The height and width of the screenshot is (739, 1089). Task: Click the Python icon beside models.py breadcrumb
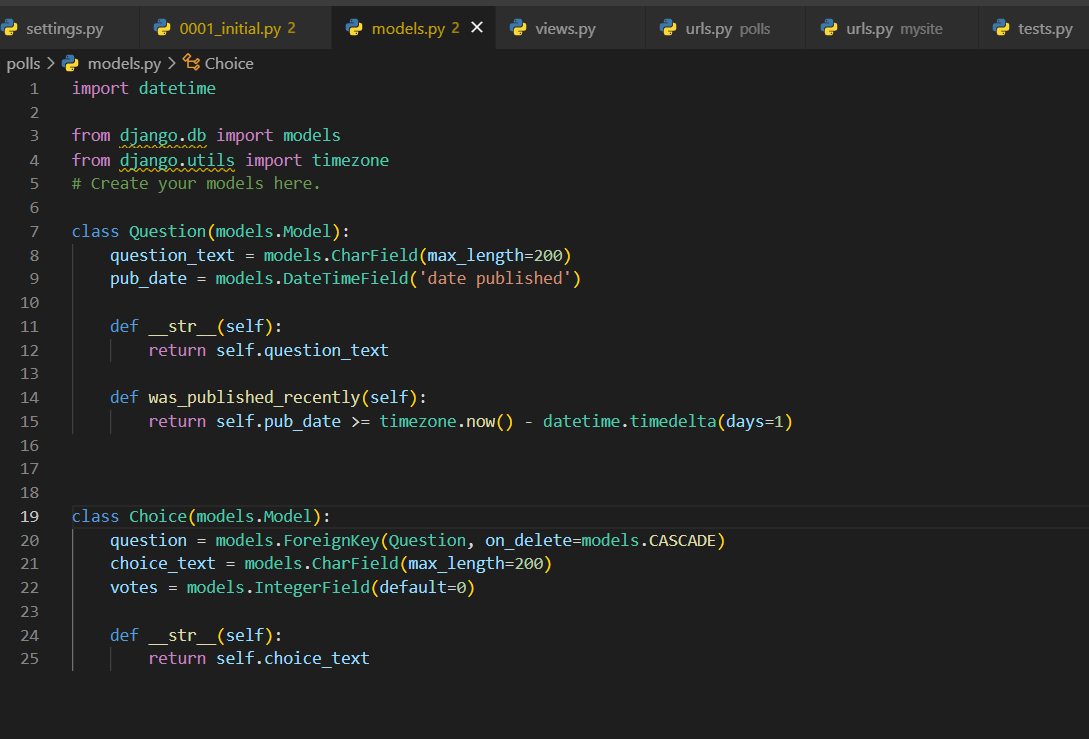70,63
